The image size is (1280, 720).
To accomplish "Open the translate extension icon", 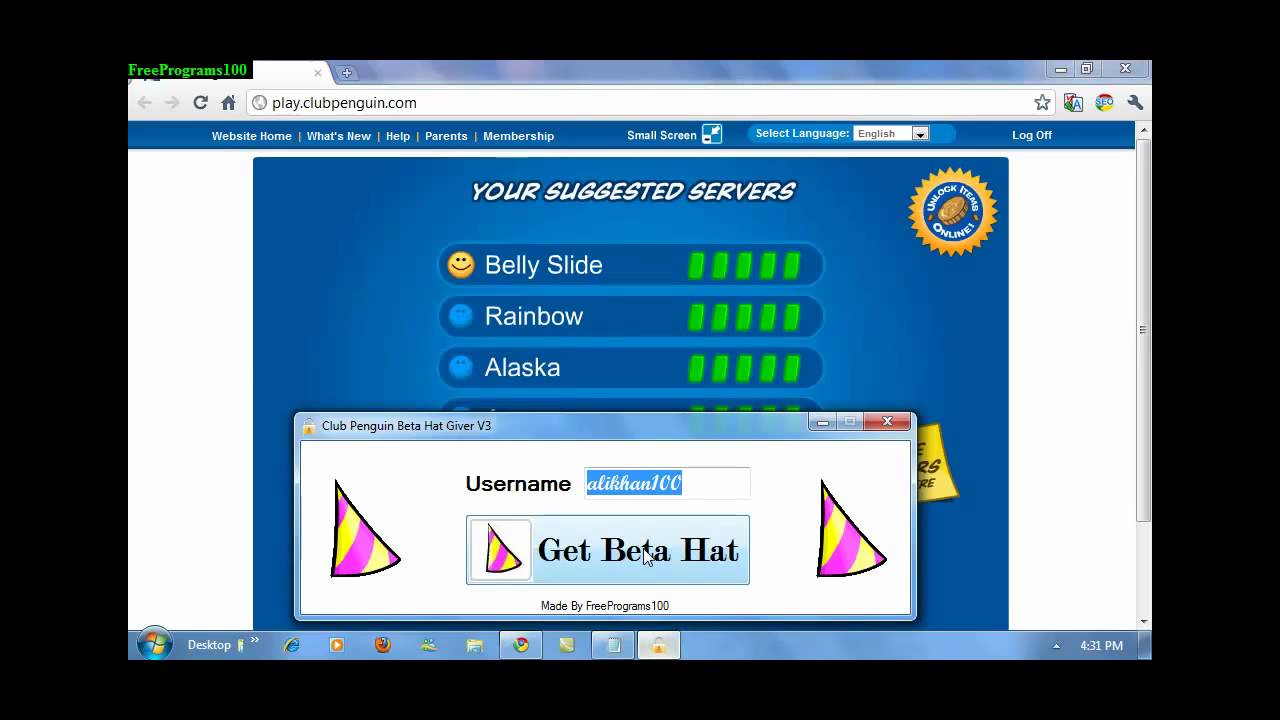I will (x=1073, y=103).
